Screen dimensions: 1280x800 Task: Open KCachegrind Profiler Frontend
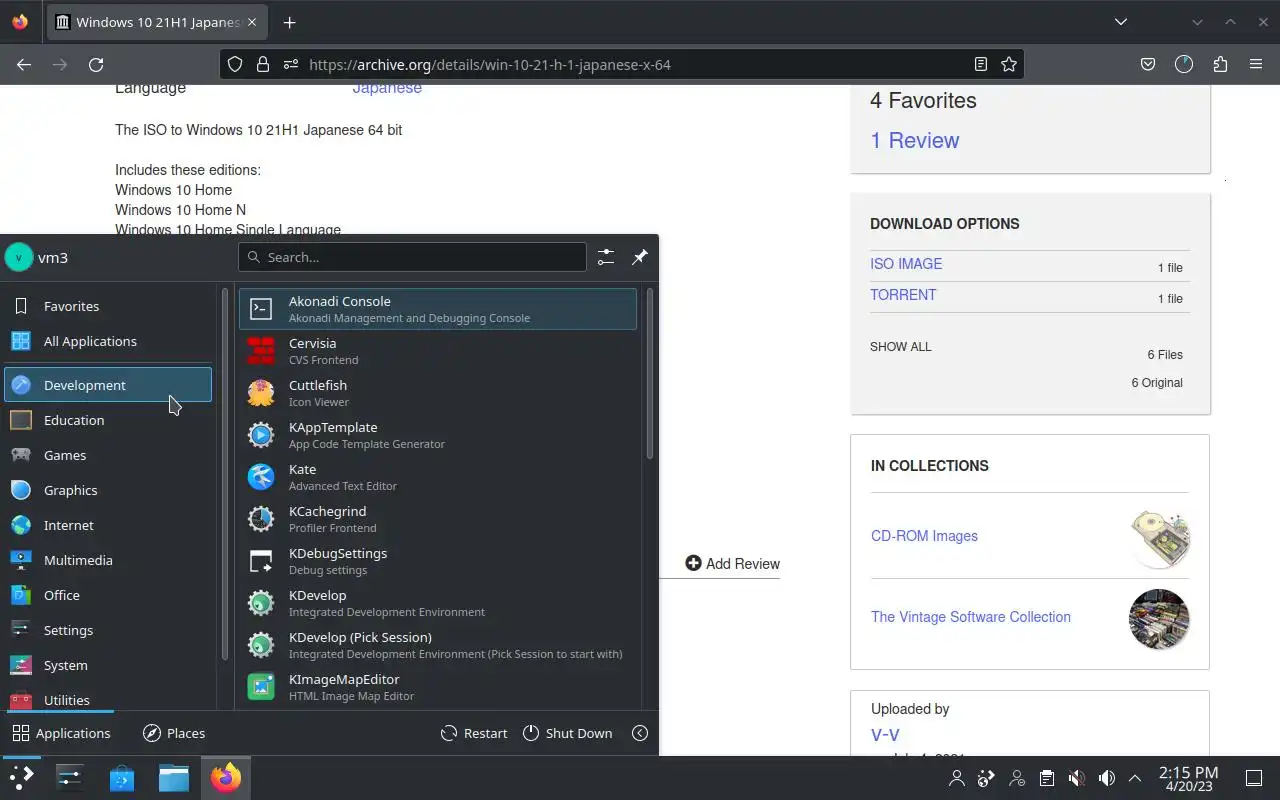437,519
